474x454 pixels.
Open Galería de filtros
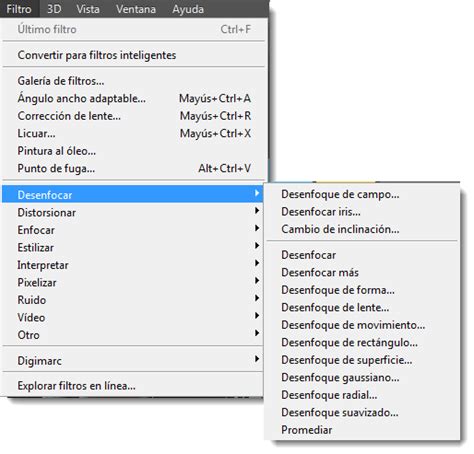(x=133, y=81)
